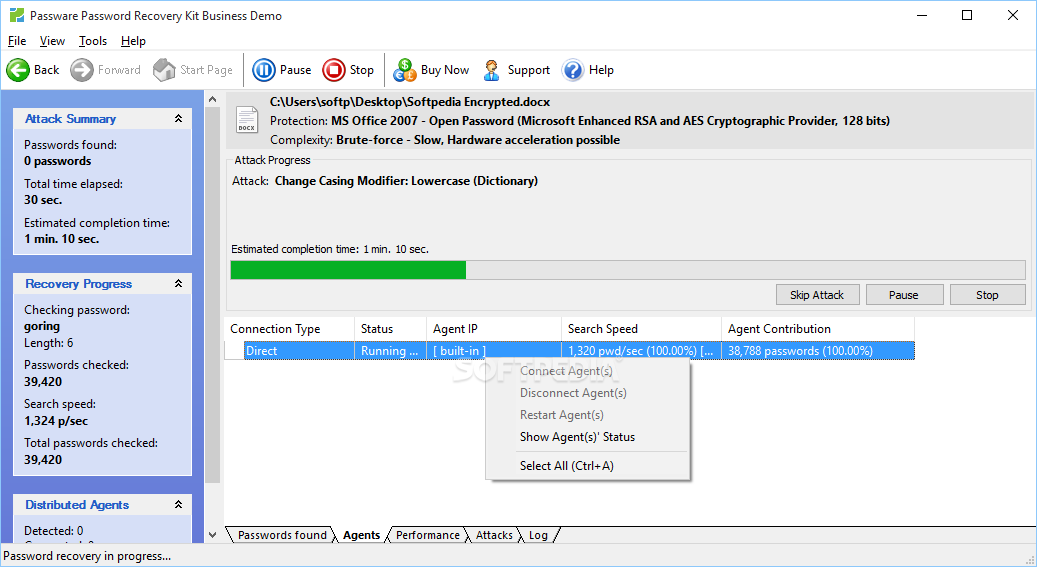Open the View menu
Screen dimensions: 1037x567
[x=52, y=41]
